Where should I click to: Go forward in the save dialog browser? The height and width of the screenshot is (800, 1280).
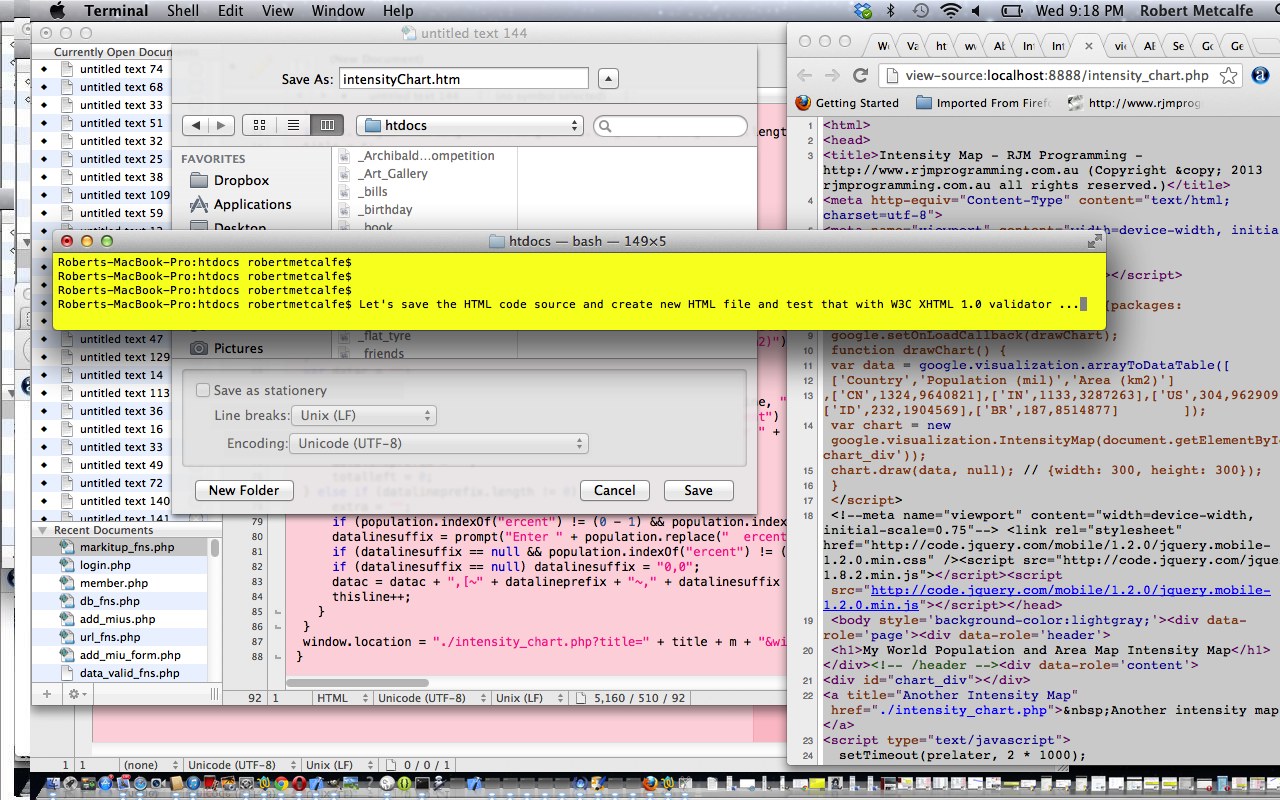(222, 125)
